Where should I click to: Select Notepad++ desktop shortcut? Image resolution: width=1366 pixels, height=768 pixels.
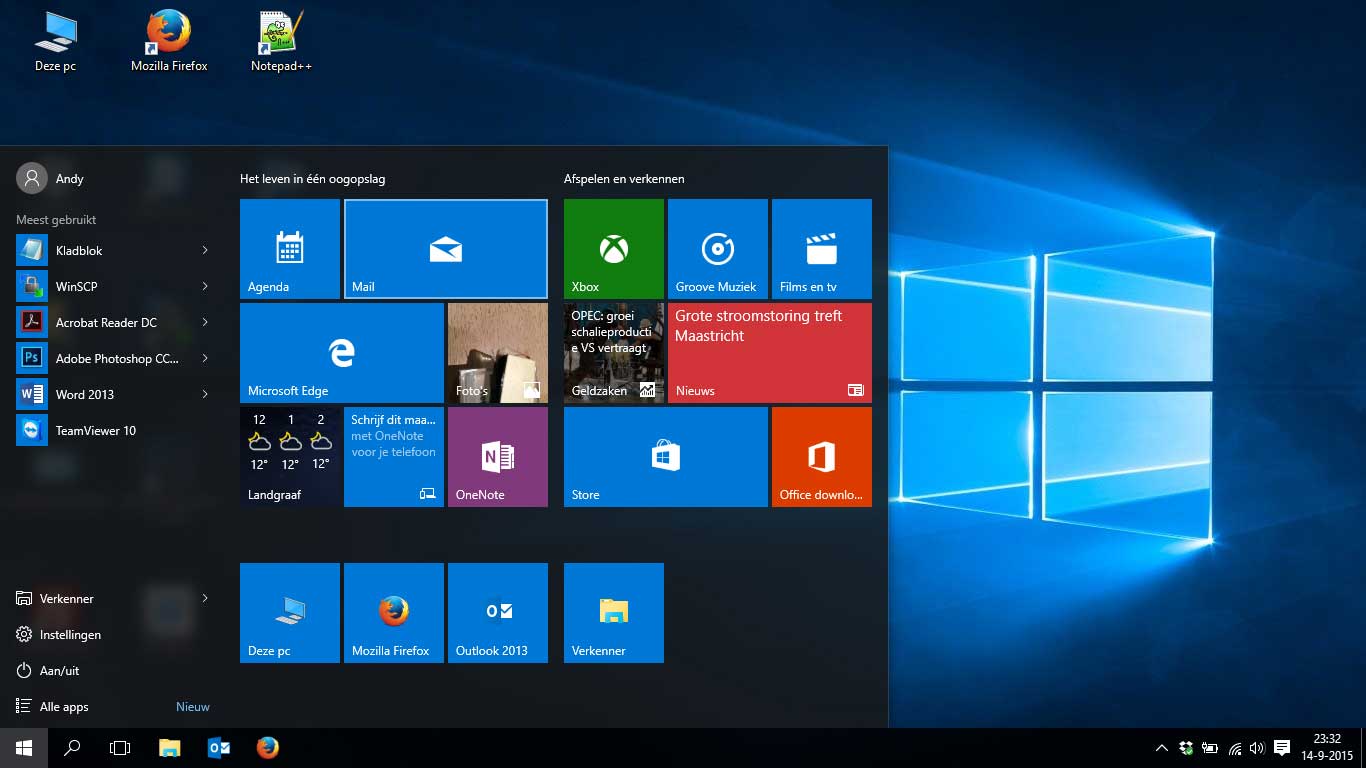[x=281, y=41]
